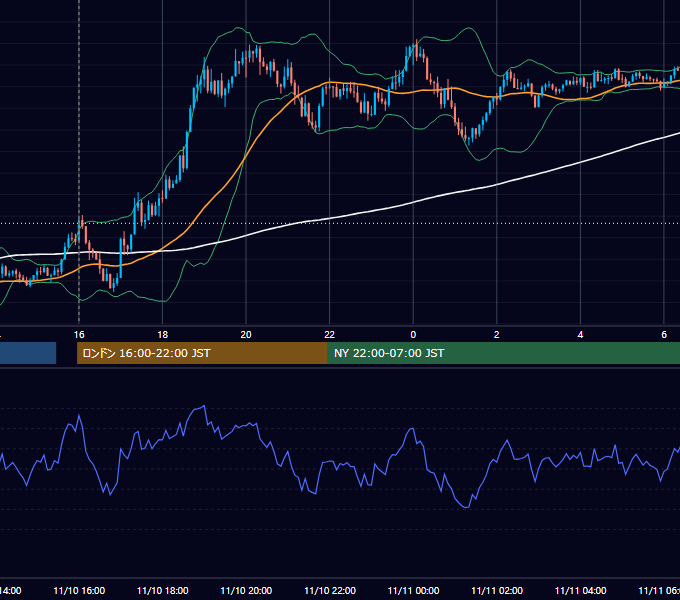The width and height of the screenshot is (680, 600).
Task: Click the 11/10 20:00 date label
Action: (x=246, y=590)
